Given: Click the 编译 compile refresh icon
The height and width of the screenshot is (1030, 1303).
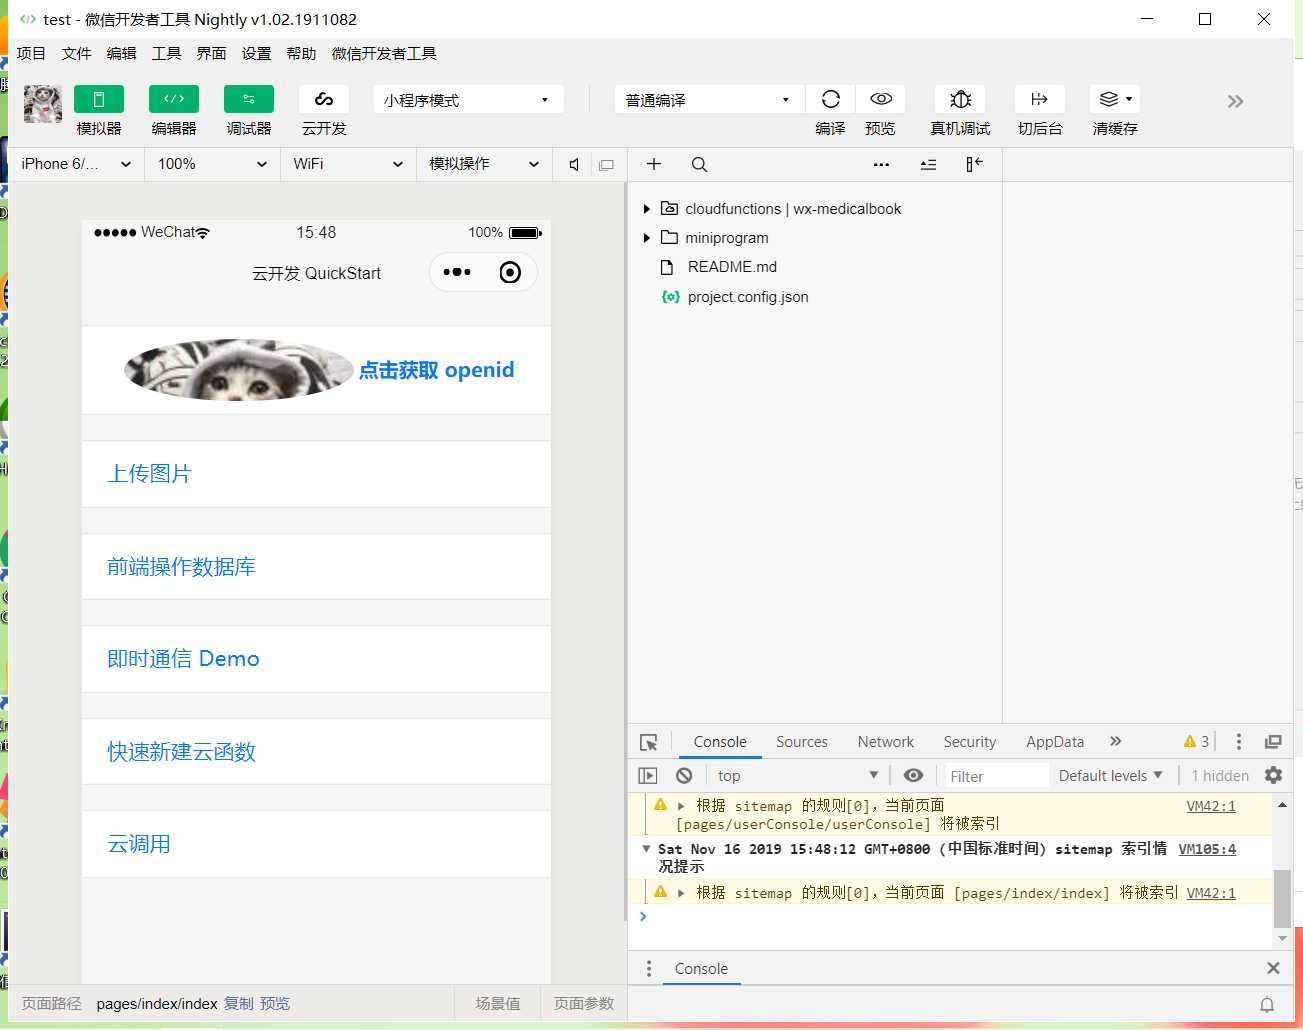Looking at the screenshot, I should pyautogui.click(x=831, y=99).
